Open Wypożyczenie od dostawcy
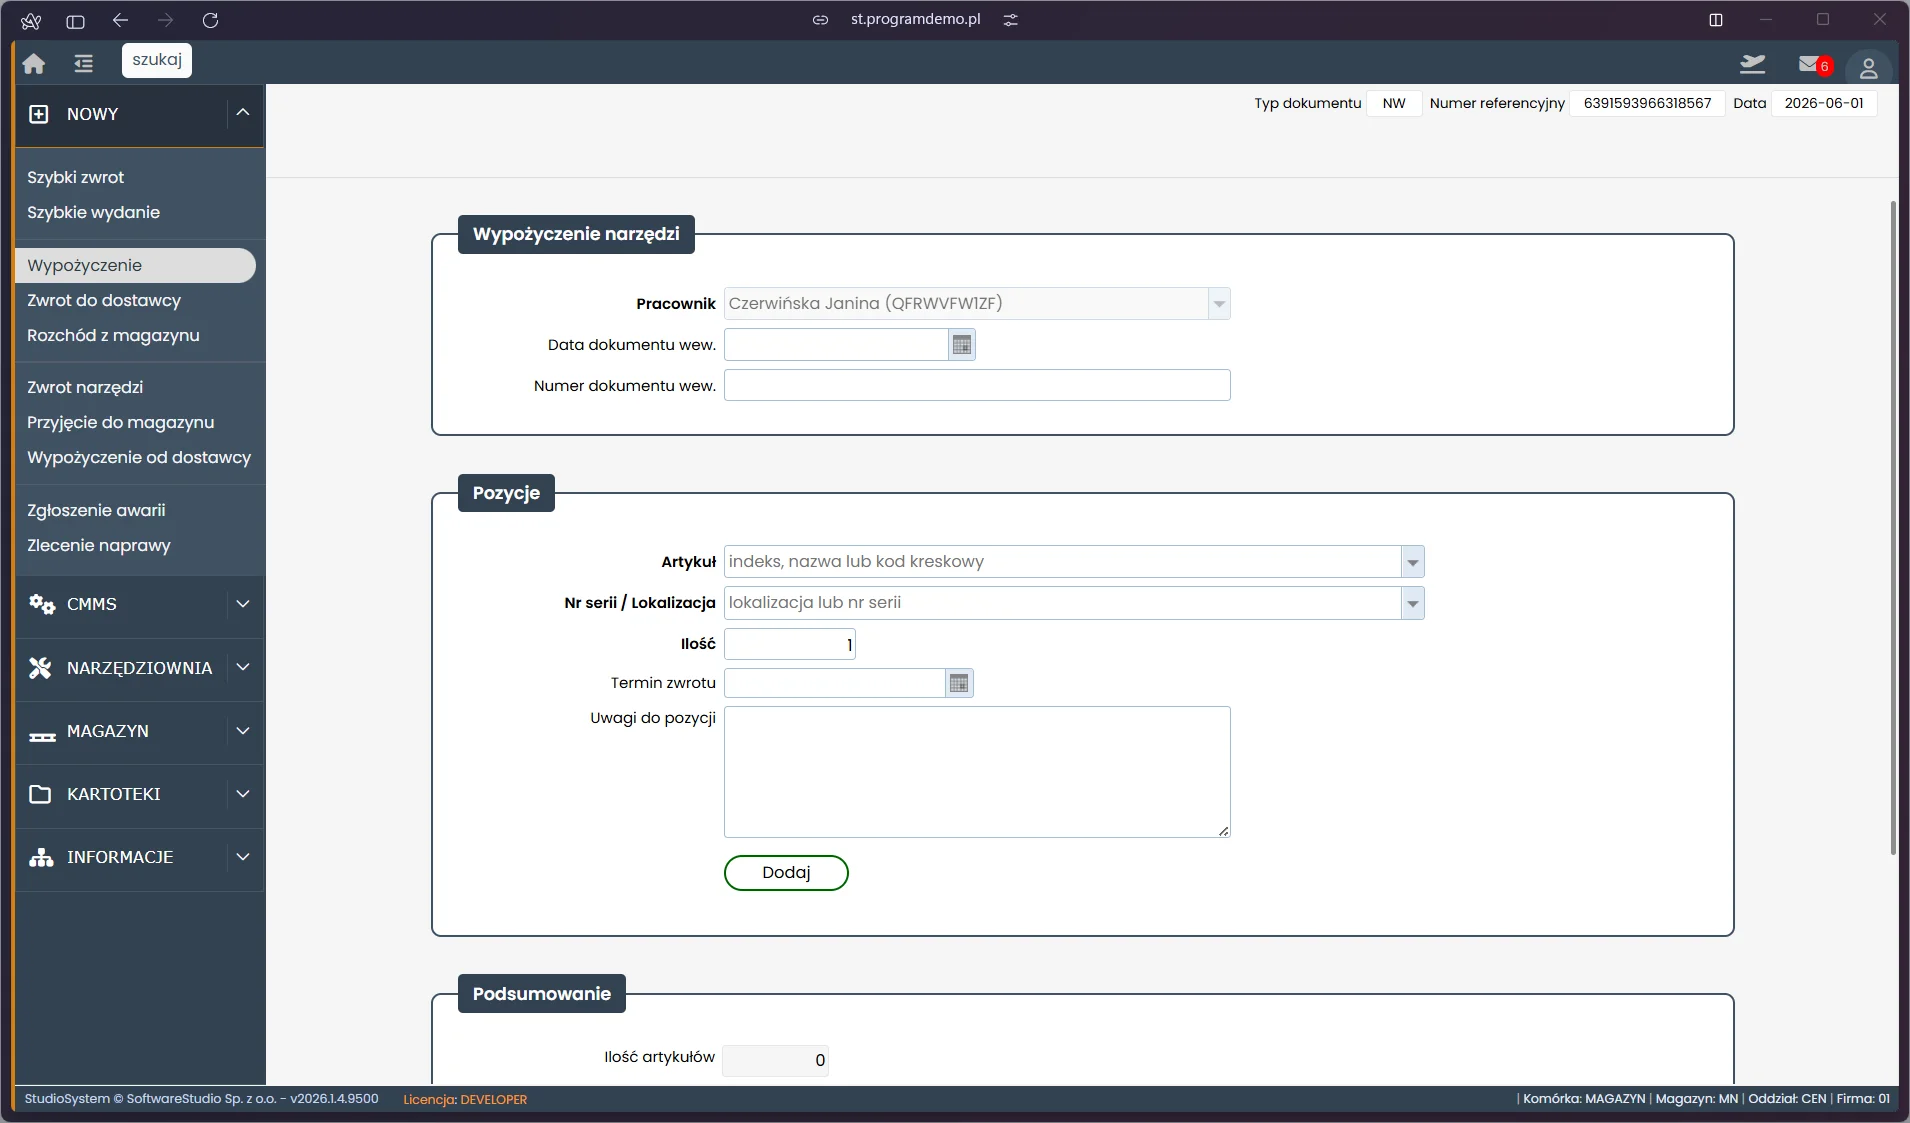1910x1123 pixels. click(x=139, y=457)
